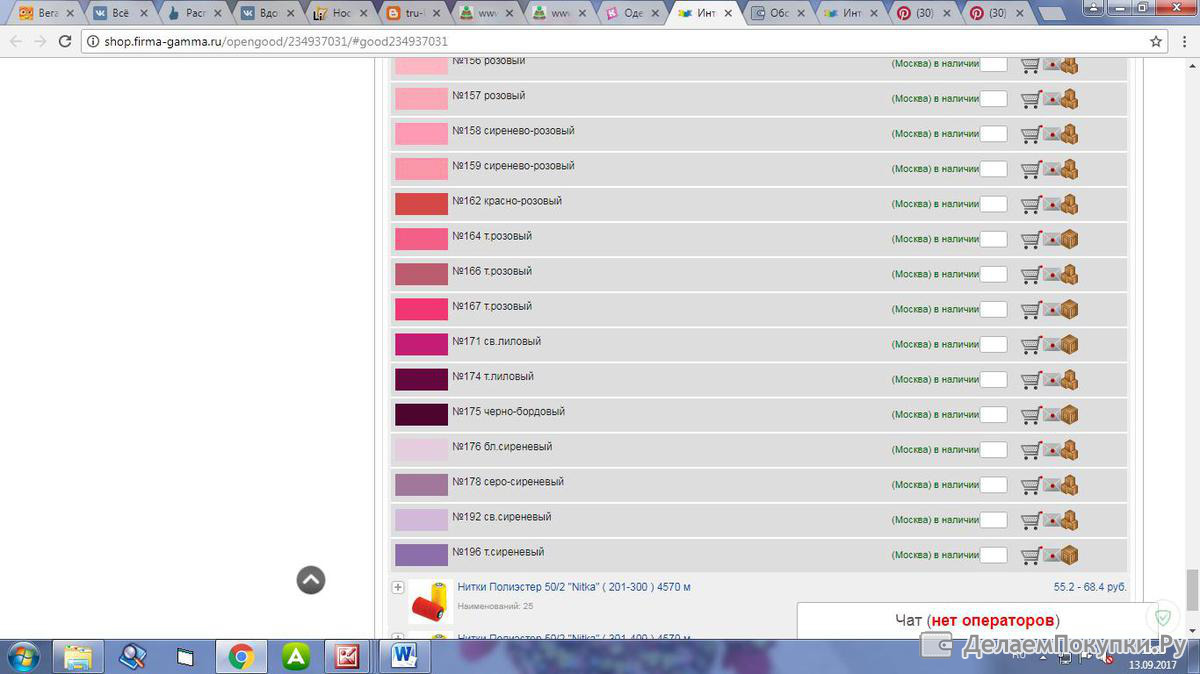Image resolution: width=1200 pixels, height=674 pixels.
Task: Click the price 55.2 - 68.4 руб.
Action: (1090, 587)
